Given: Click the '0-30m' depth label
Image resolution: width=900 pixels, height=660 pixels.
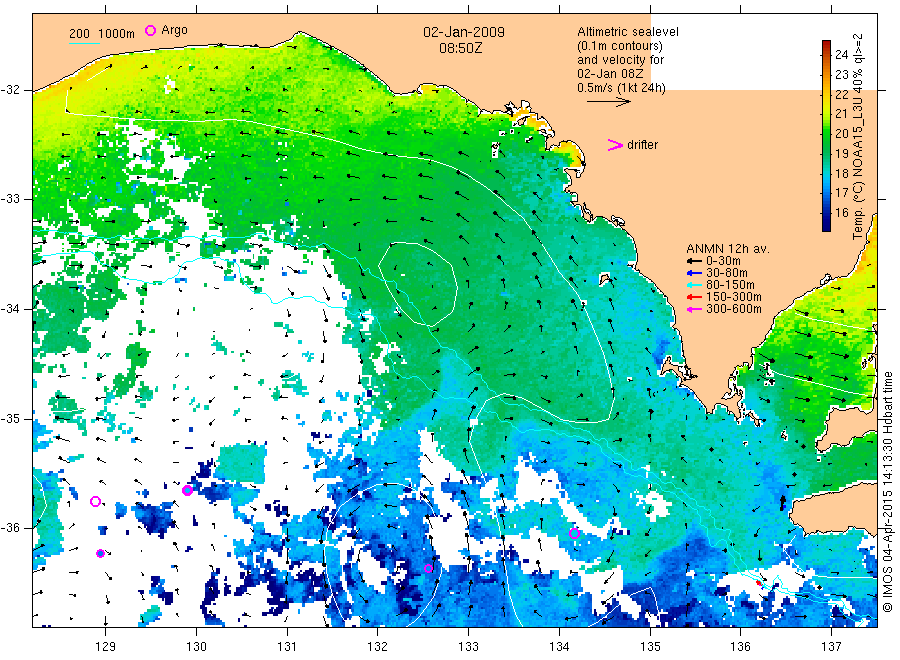Looking at the screenshot, I should (723, 261).
